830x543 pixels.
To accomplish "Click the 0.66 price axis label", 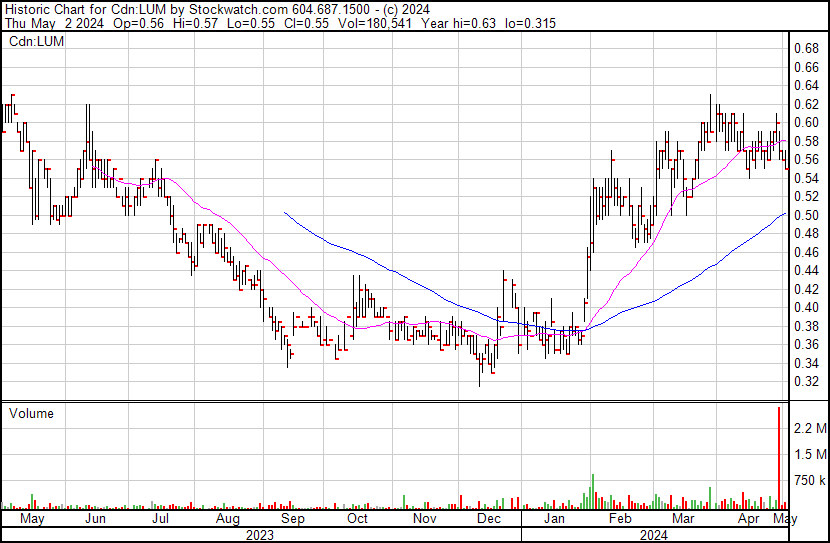I will (806, 67).
